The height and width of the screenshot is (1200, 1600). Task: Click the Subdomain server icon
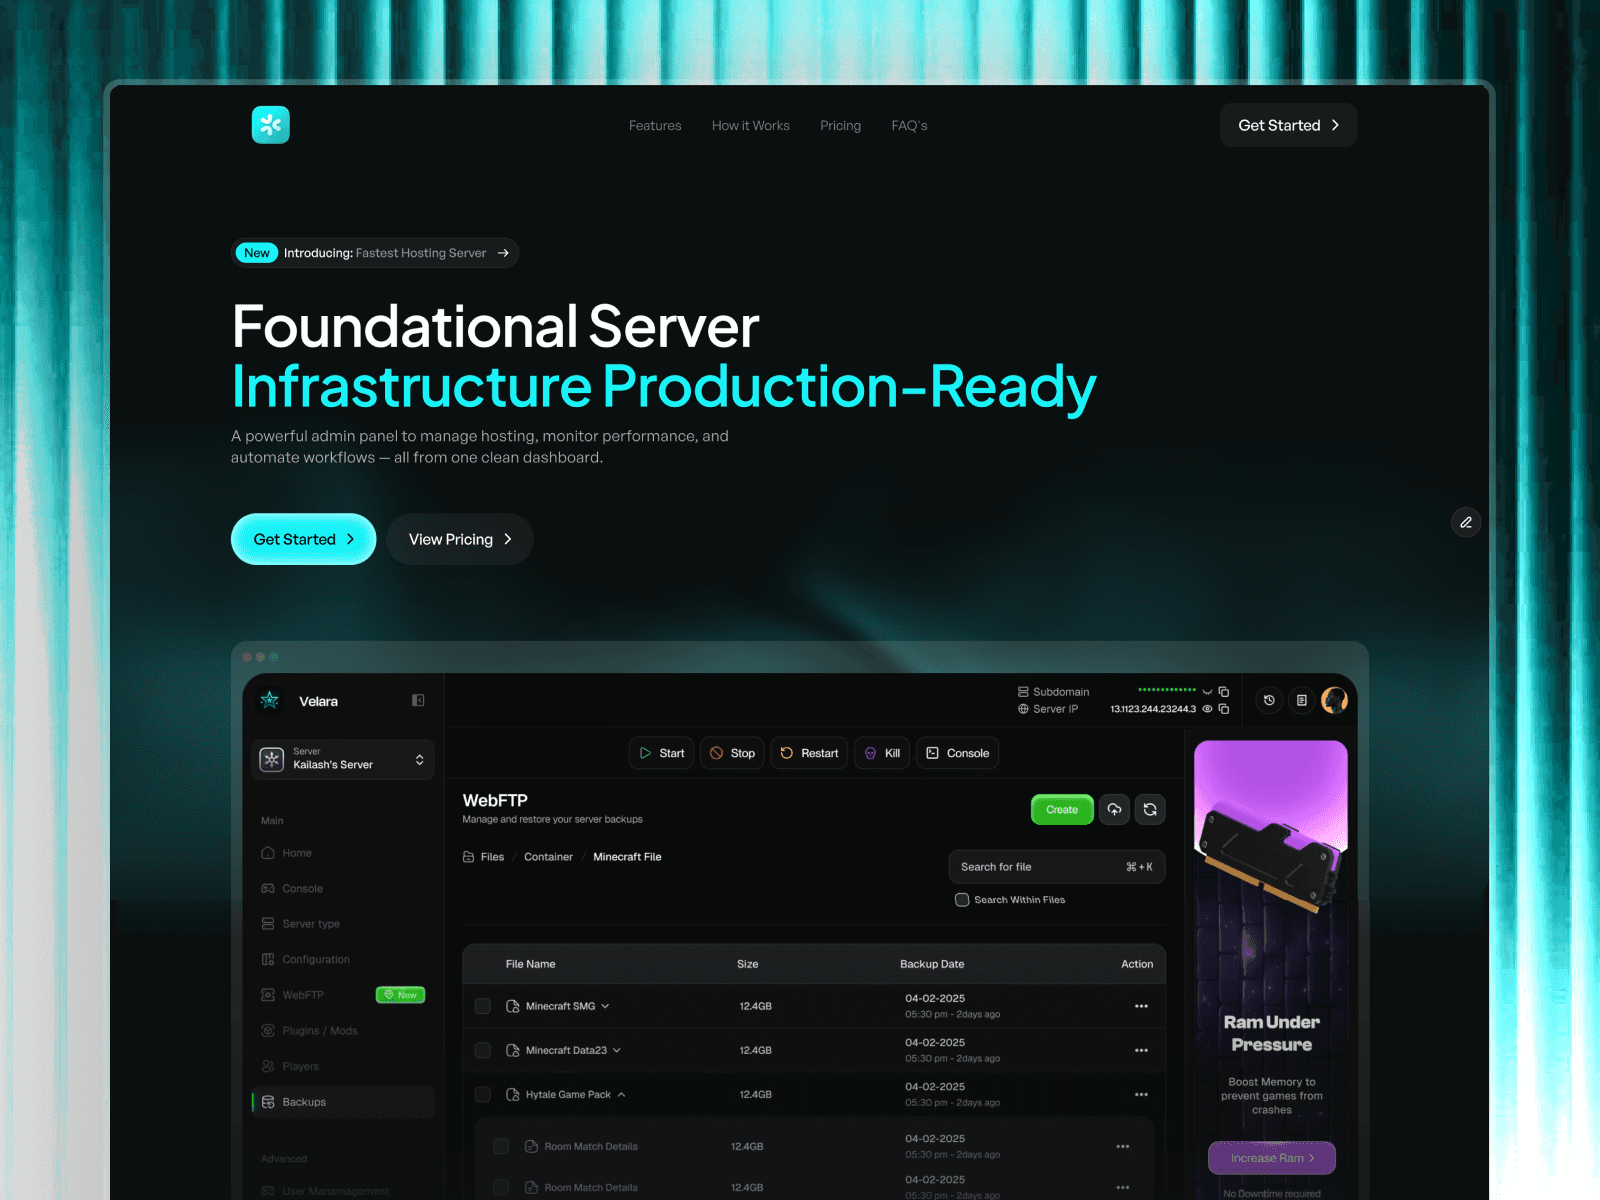tap(1023, 692)
